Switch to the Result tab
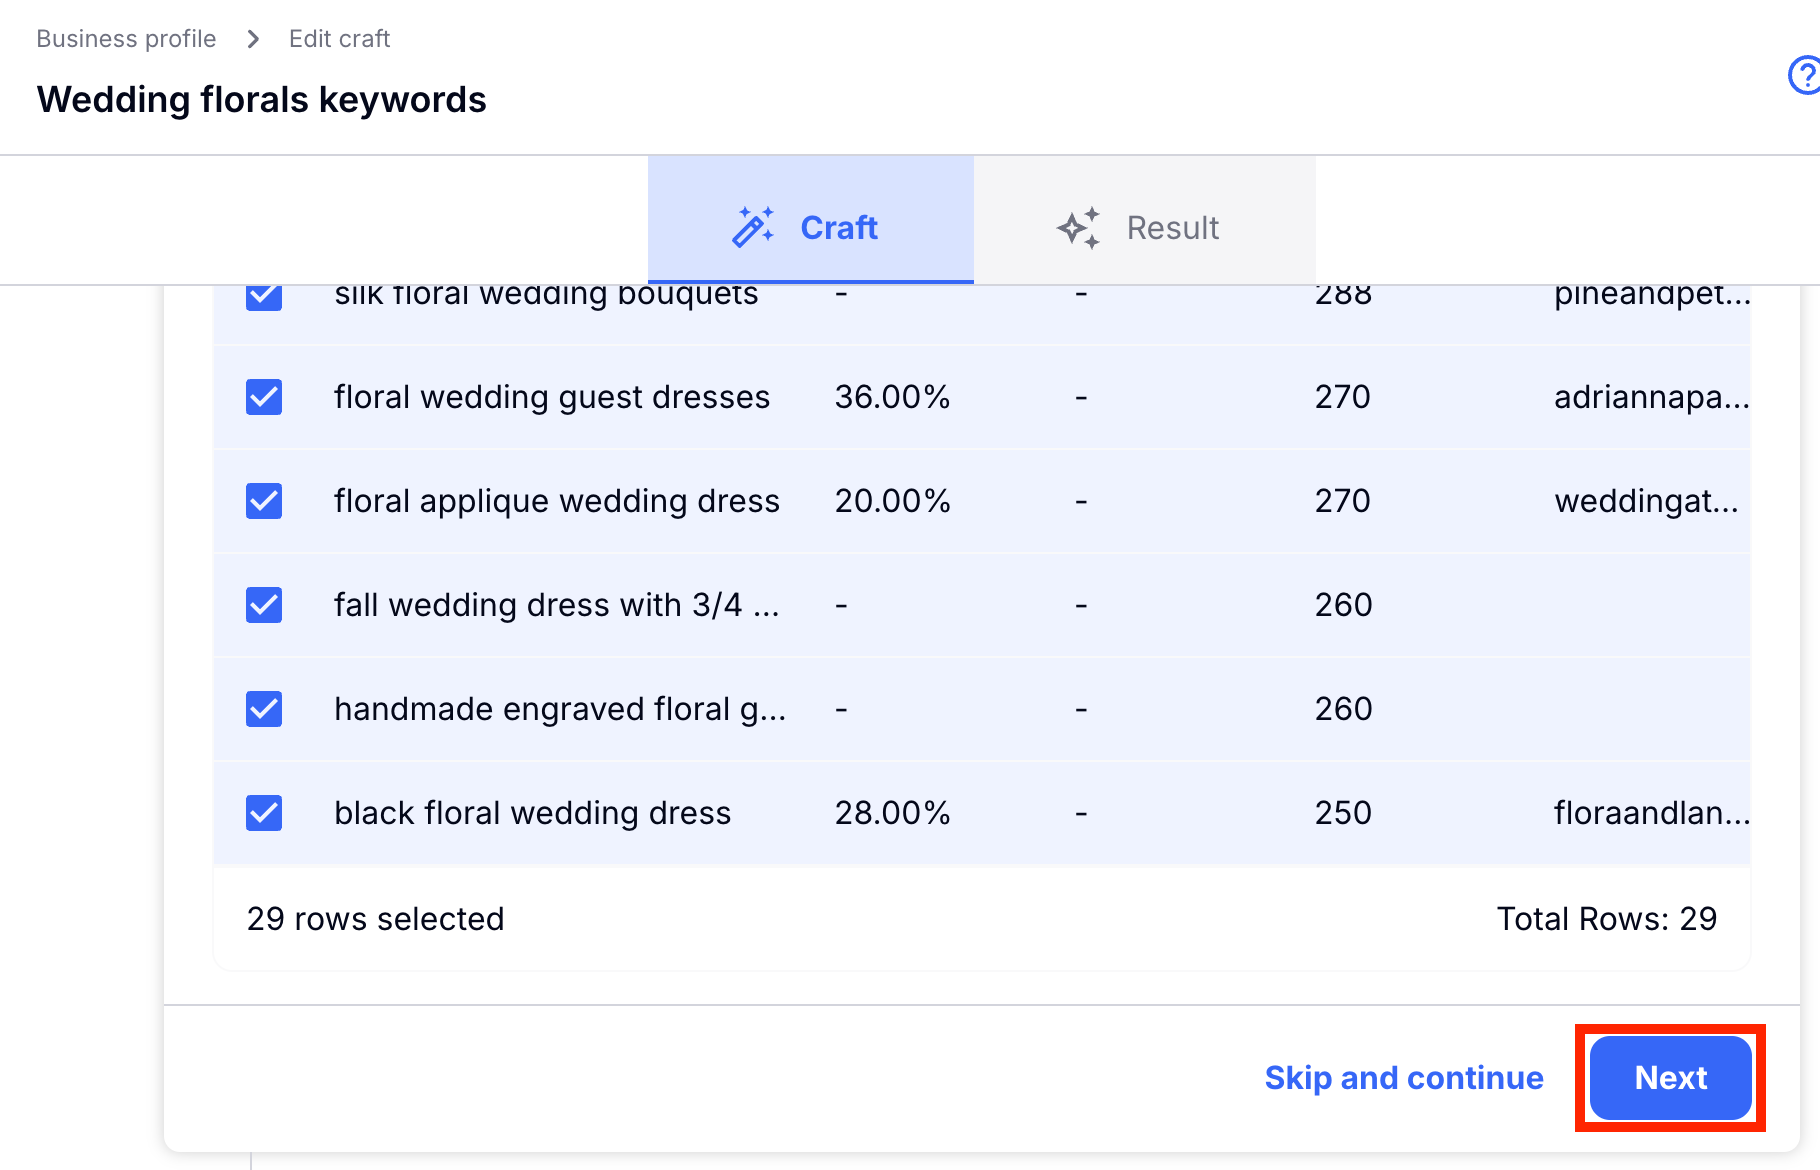Viewport: 1820px width, 1170px height. (1144, 227)
